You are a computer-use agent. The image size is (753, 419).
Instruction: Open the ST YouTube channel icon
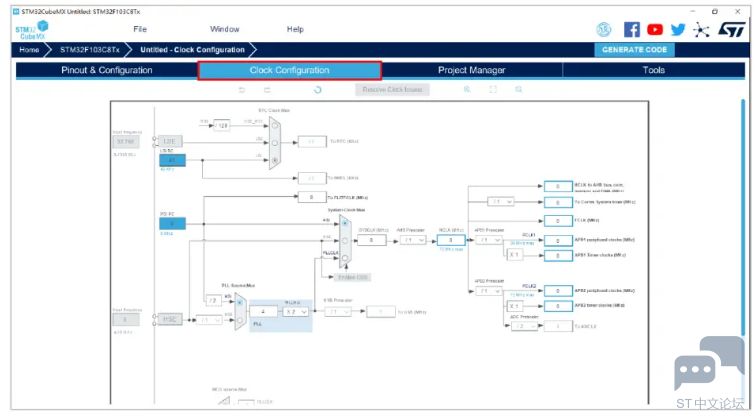pyautogui.click(x=655, y=30)
